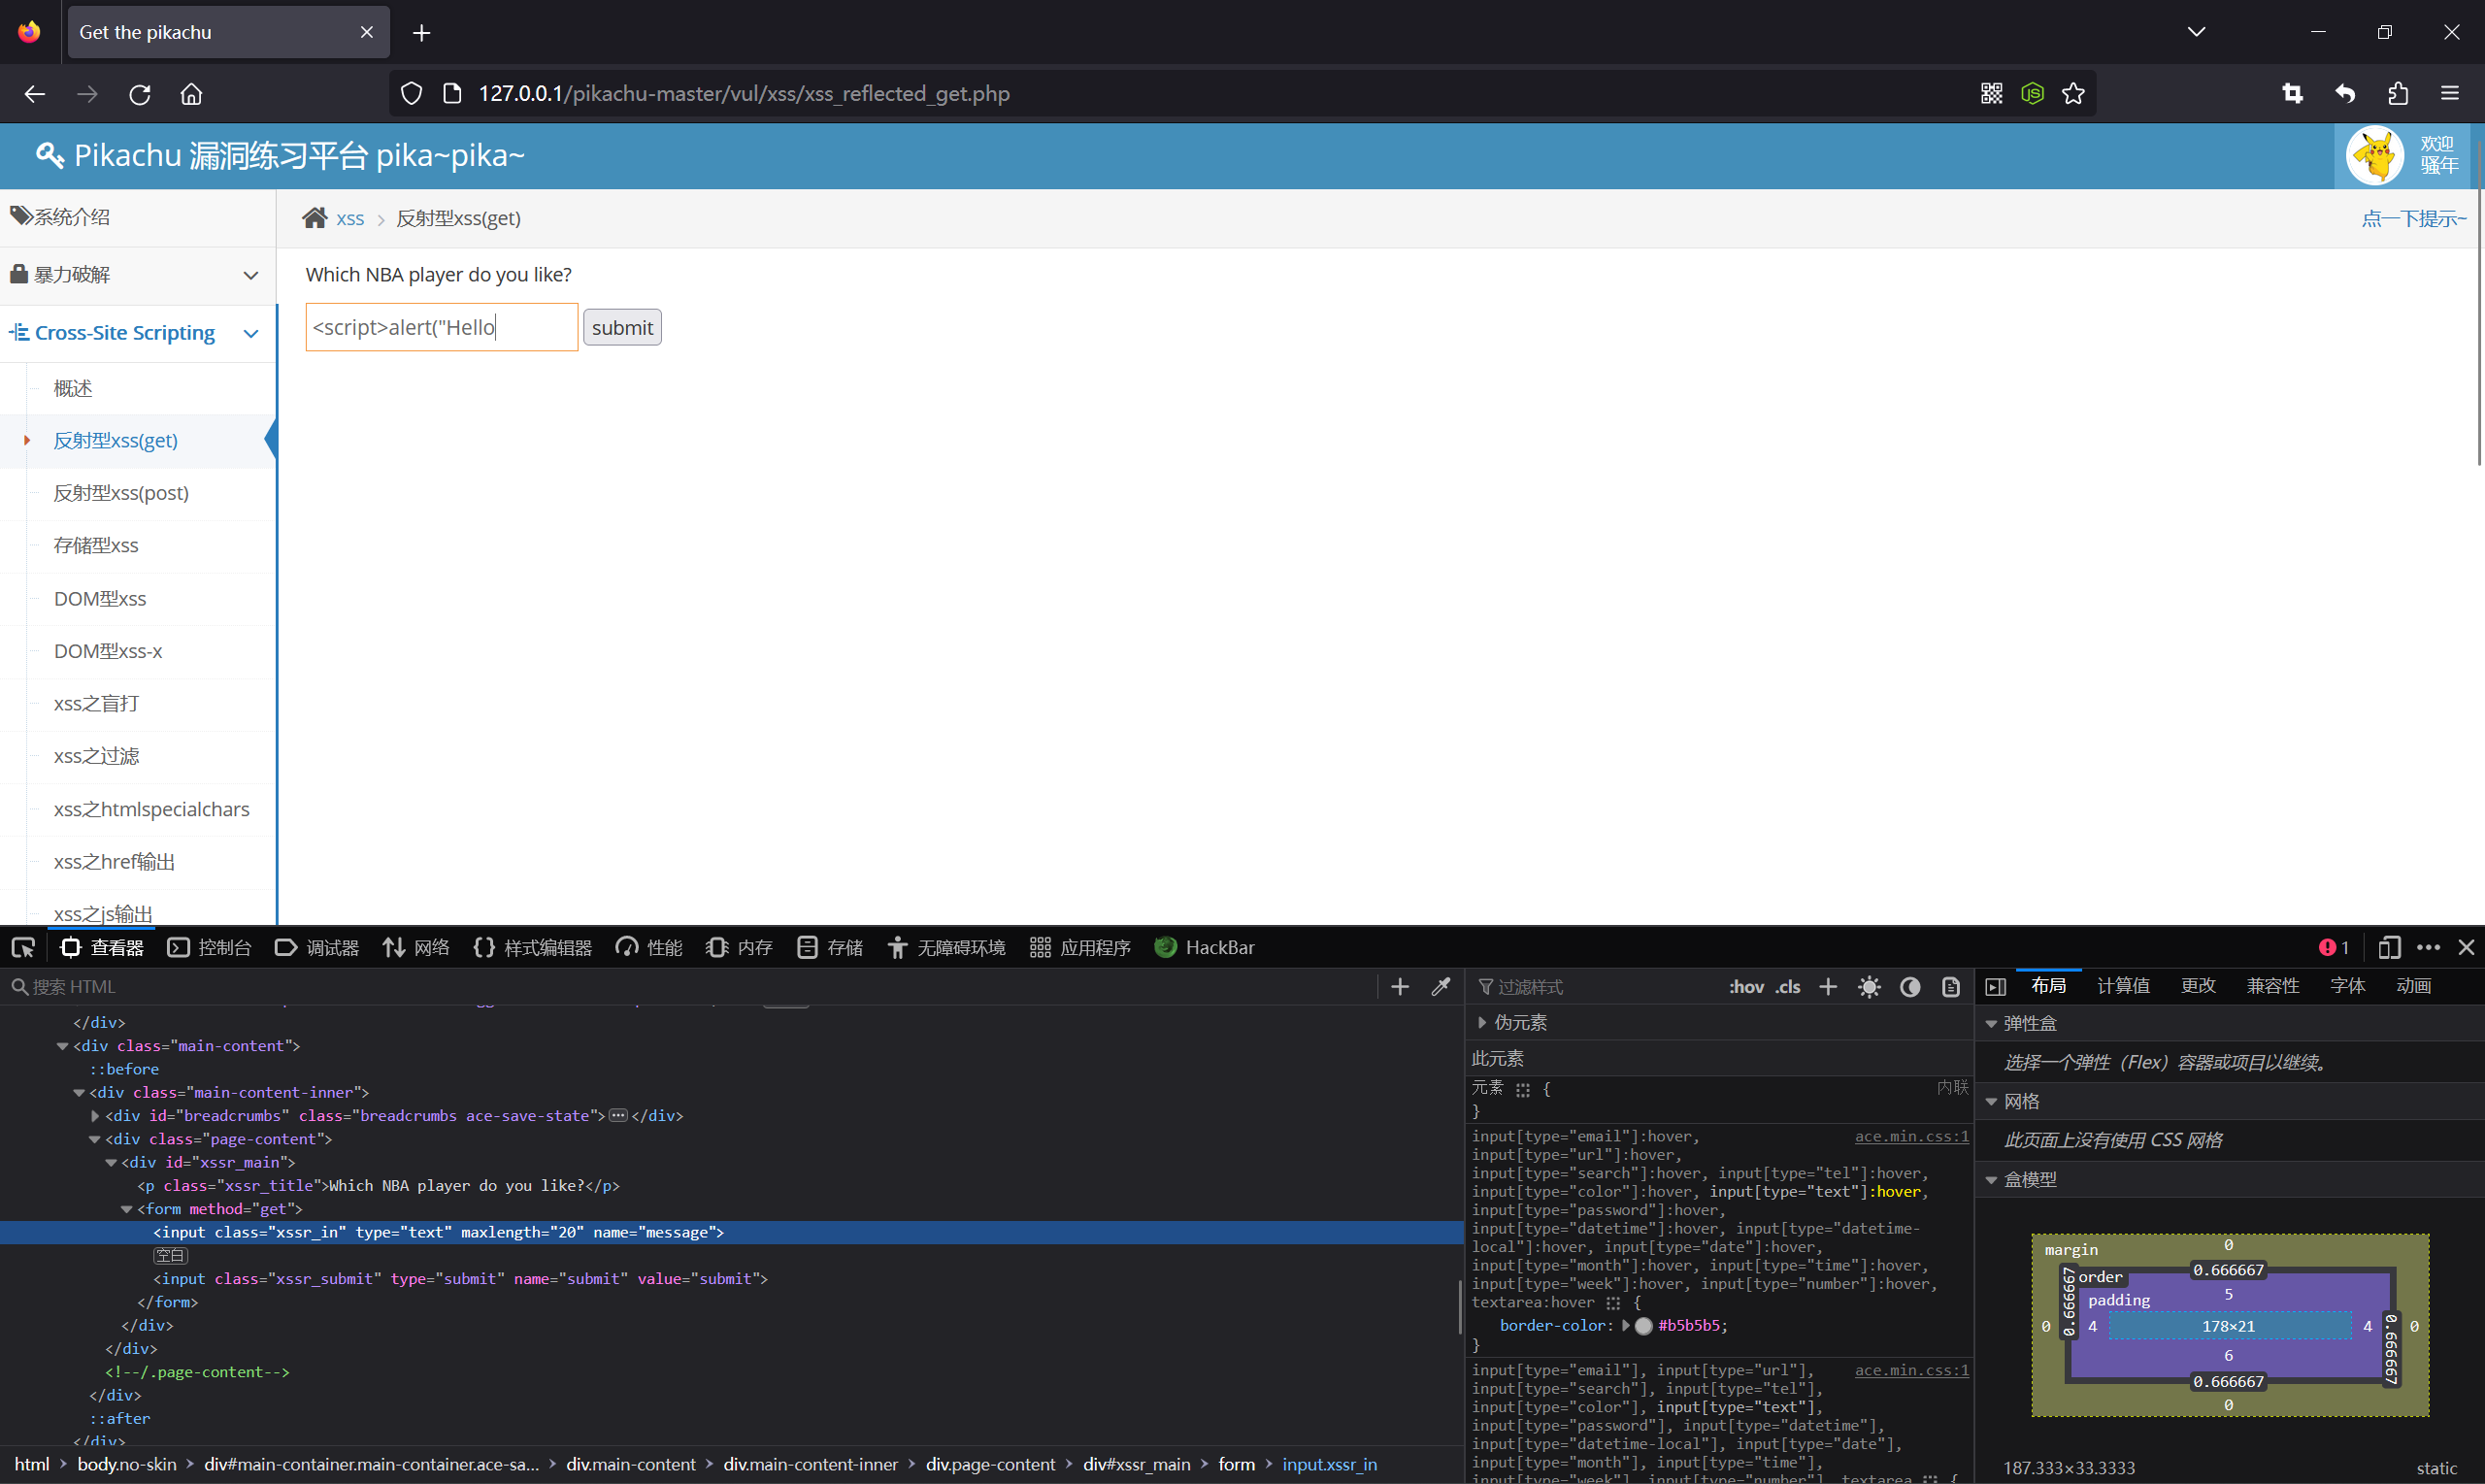Open the Firefox hamburger menu
This screenshot has height=1484, width=2485.
(2449, 94)
